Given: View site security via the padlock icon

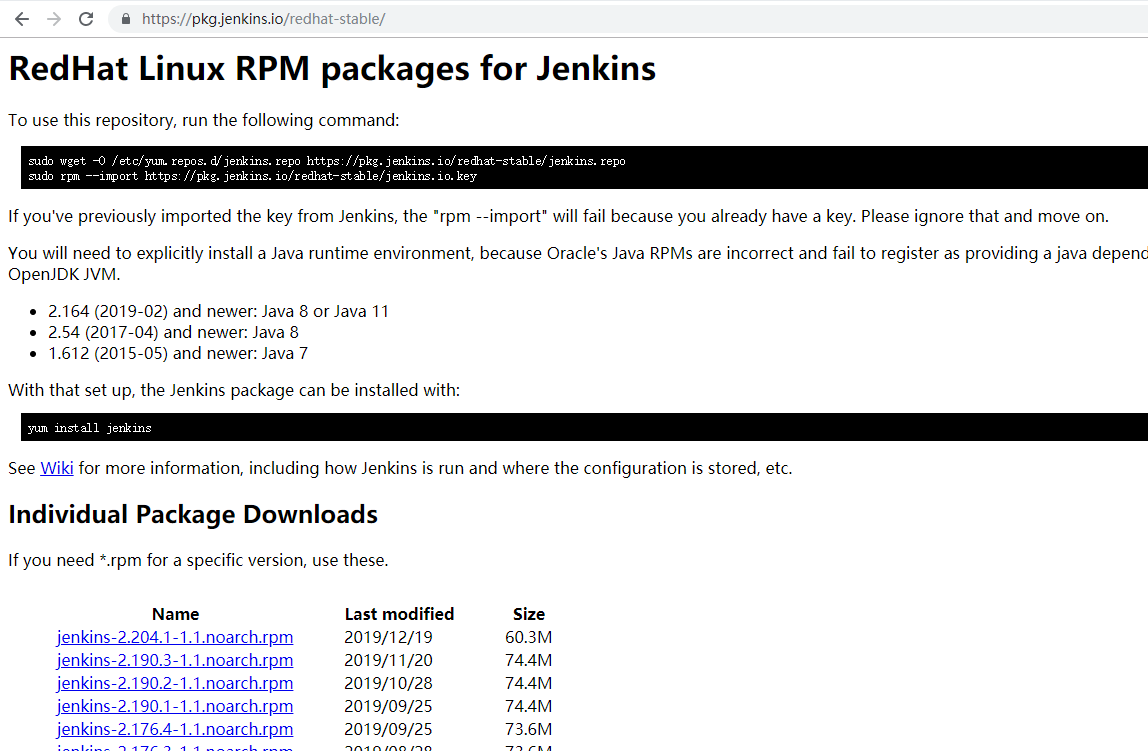Looking at the screenshot, I should pyautogui.click(x=126, y=19).
